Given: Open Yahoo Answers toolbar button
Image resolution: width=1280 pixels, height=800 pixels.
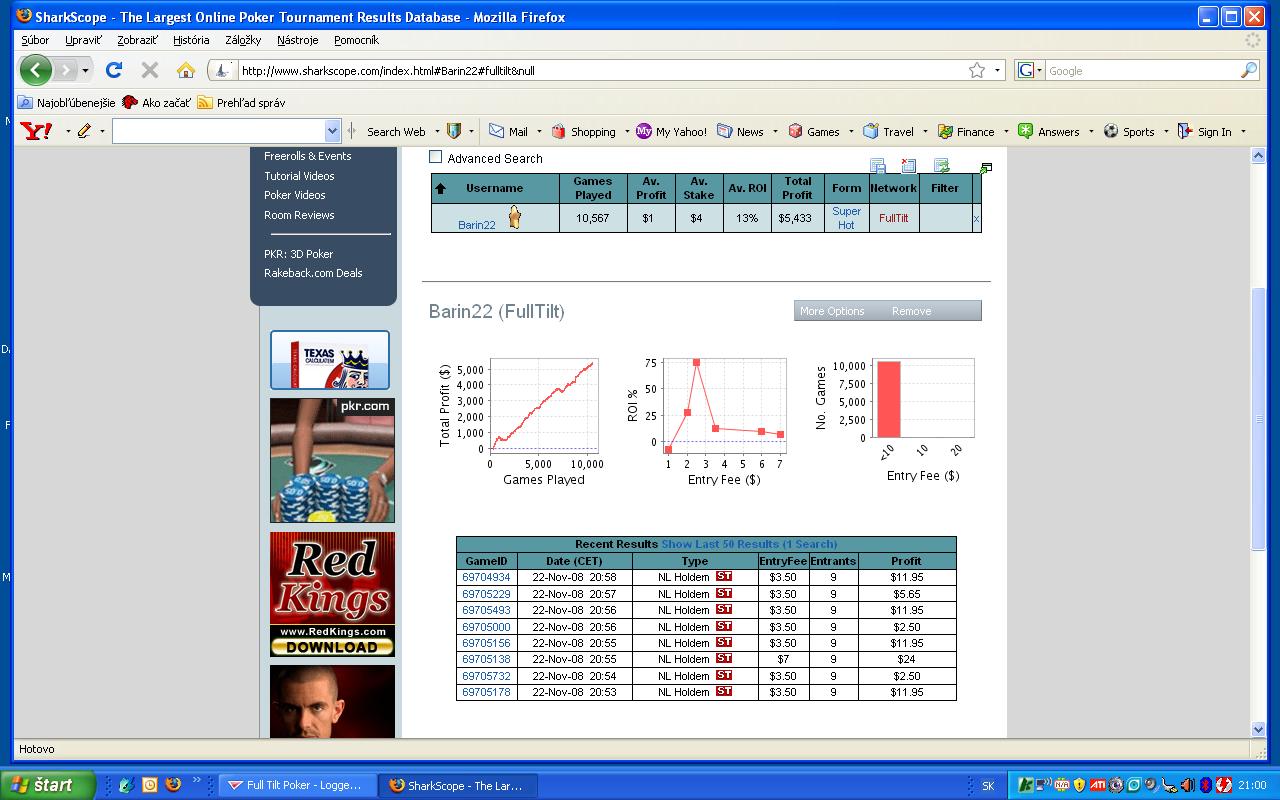Looking at the screenshot, I should pyautogui.click(x=1049, y=131).
